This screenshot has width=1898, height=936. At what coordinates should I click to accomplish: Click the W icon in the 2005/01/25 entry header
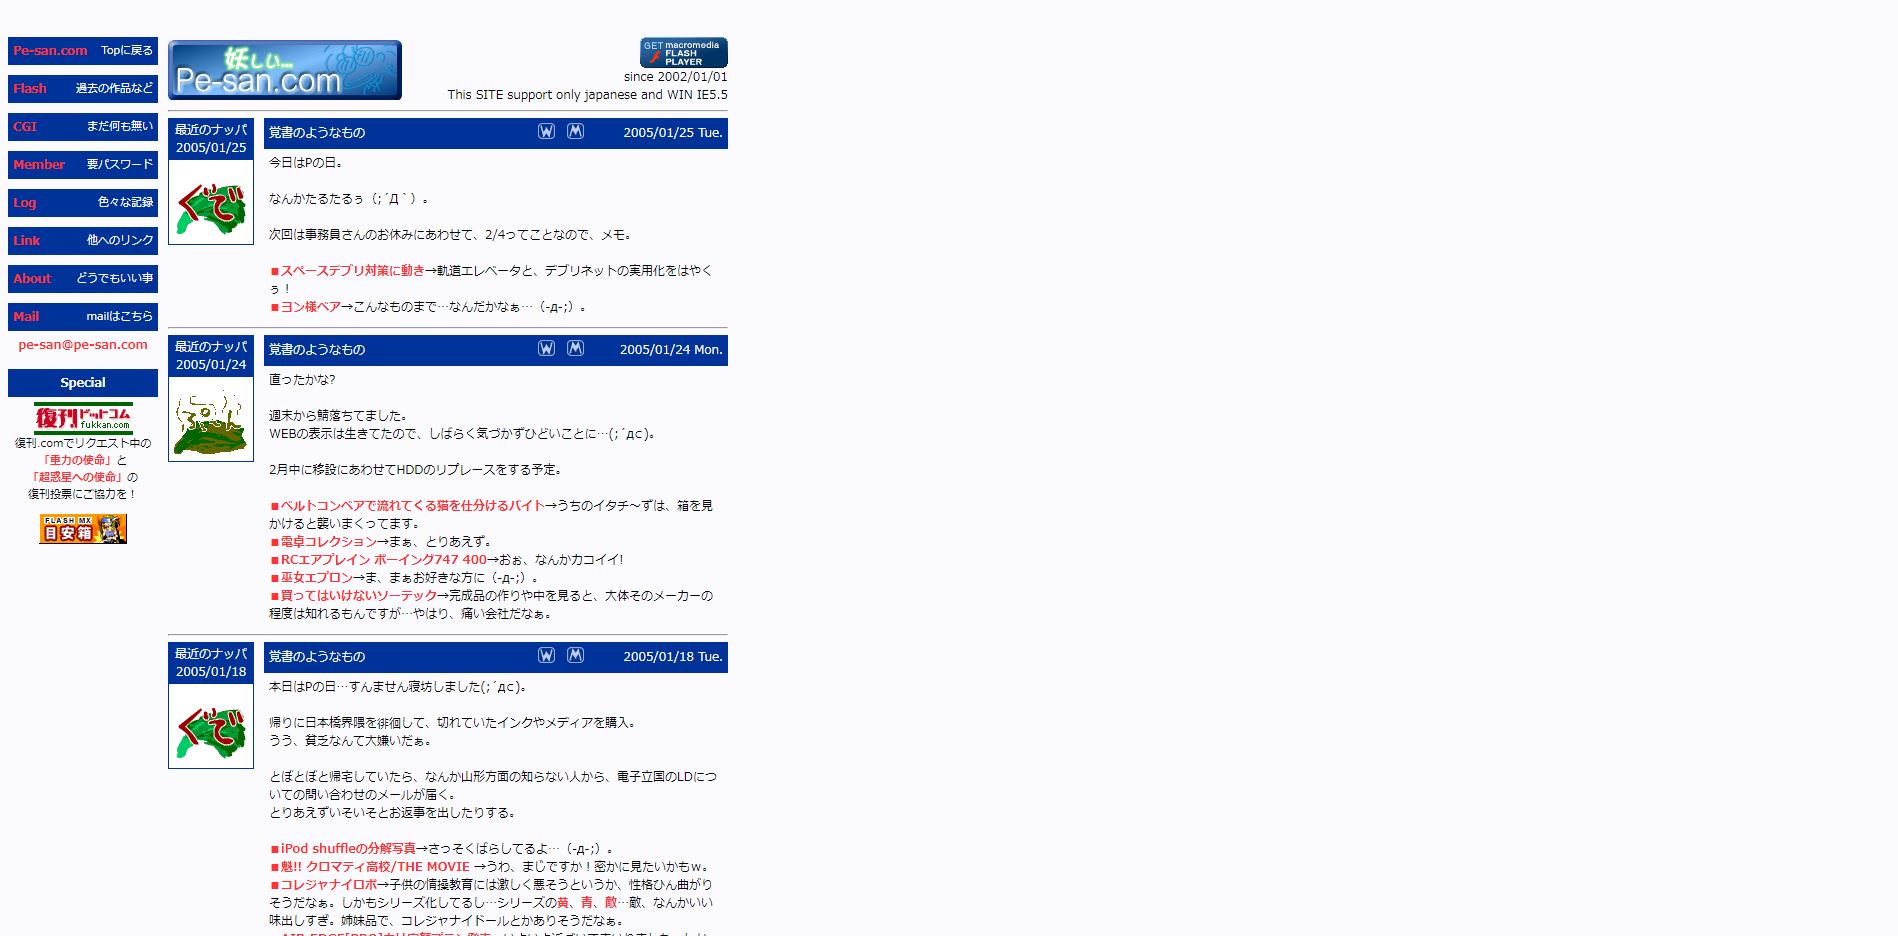point(546,132)
